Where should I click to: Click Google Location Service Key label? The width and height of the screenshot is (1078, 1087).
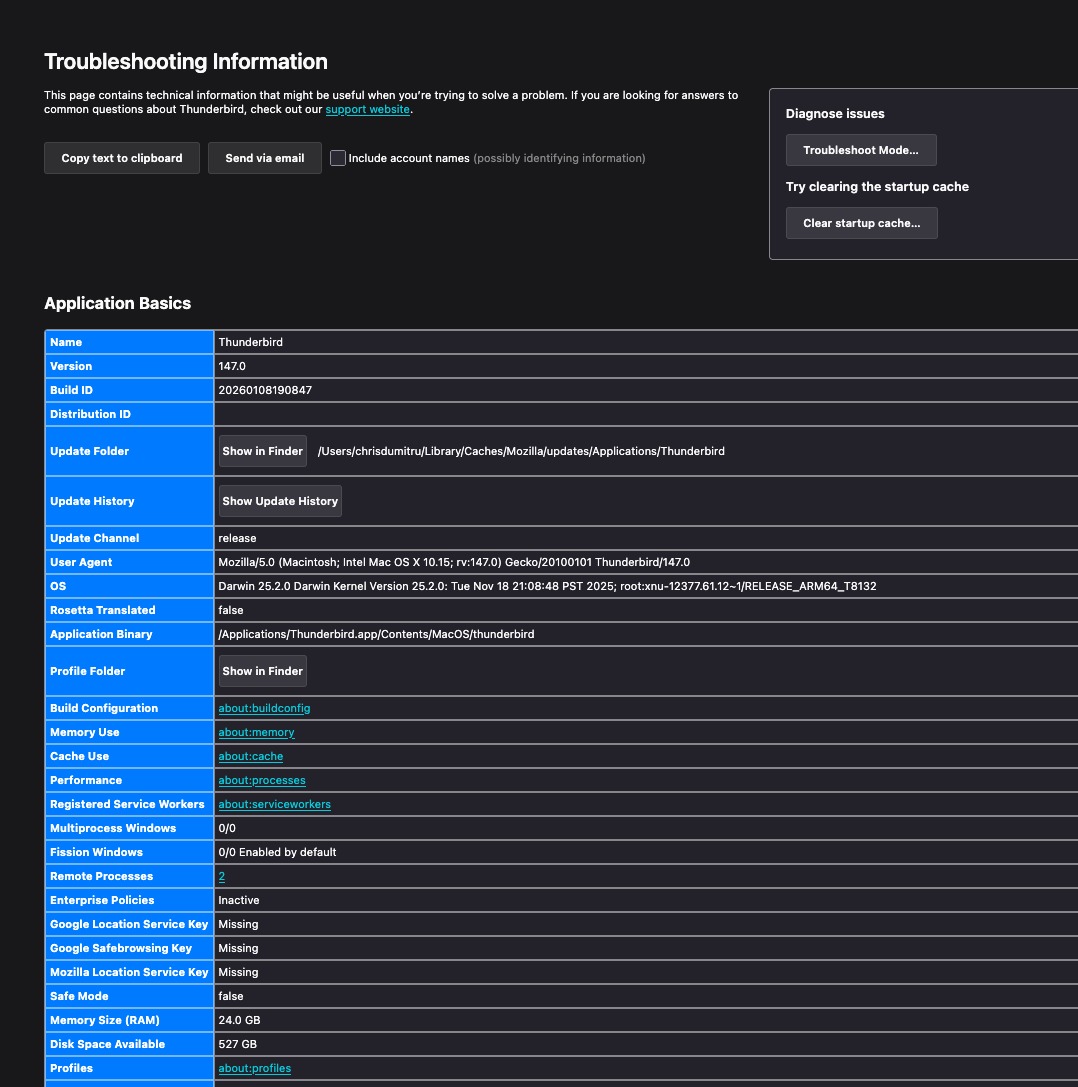tap(129, 924)
